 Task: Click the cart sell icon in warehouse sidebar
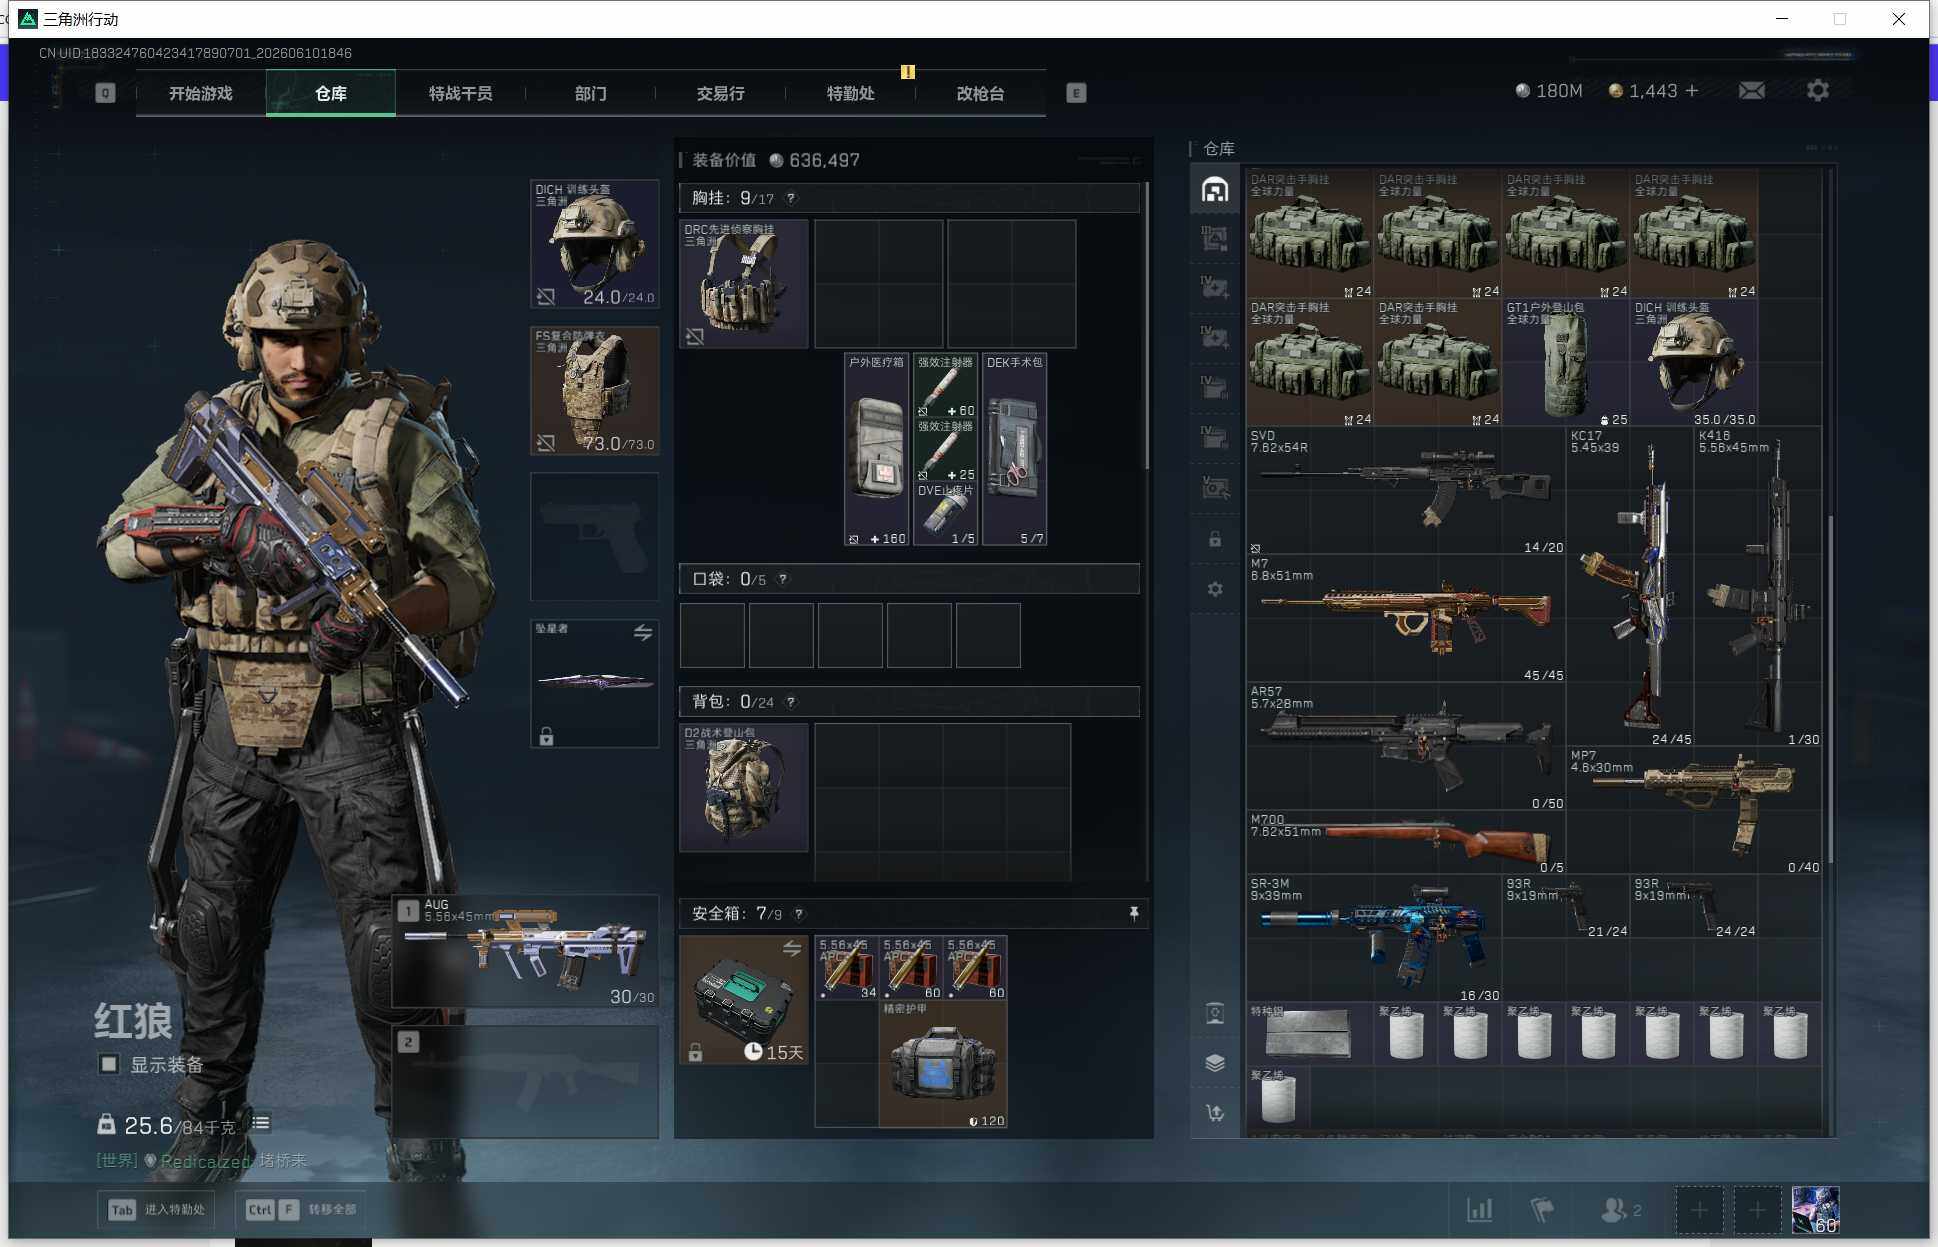pyautogui.click(x=1215, y=1113)
